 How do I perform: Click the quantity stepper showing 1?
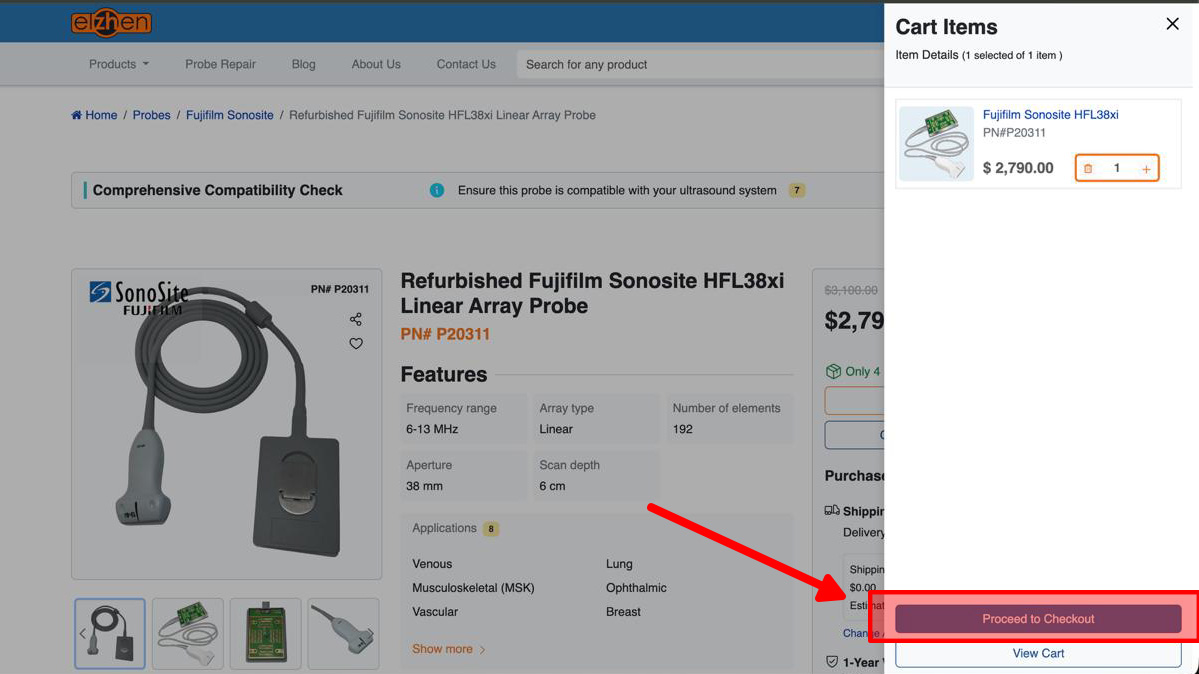point(1117,167)
